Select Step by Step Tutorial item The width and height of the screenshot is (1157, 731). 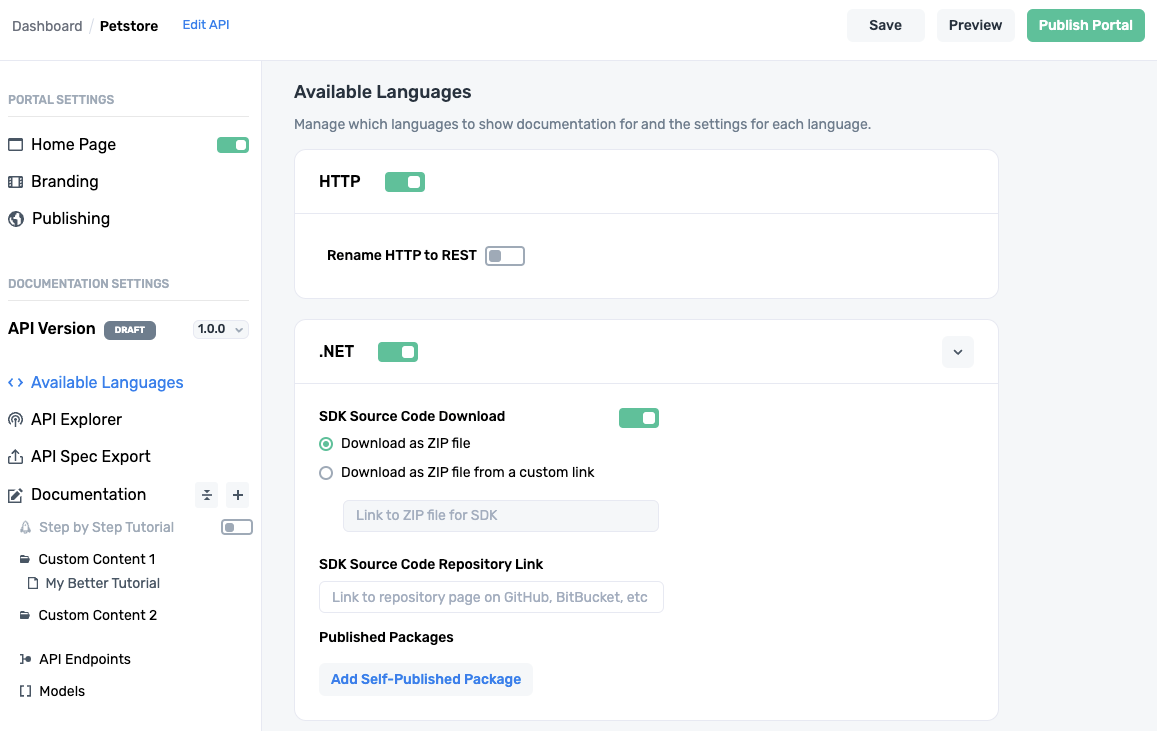click(106, 527)
